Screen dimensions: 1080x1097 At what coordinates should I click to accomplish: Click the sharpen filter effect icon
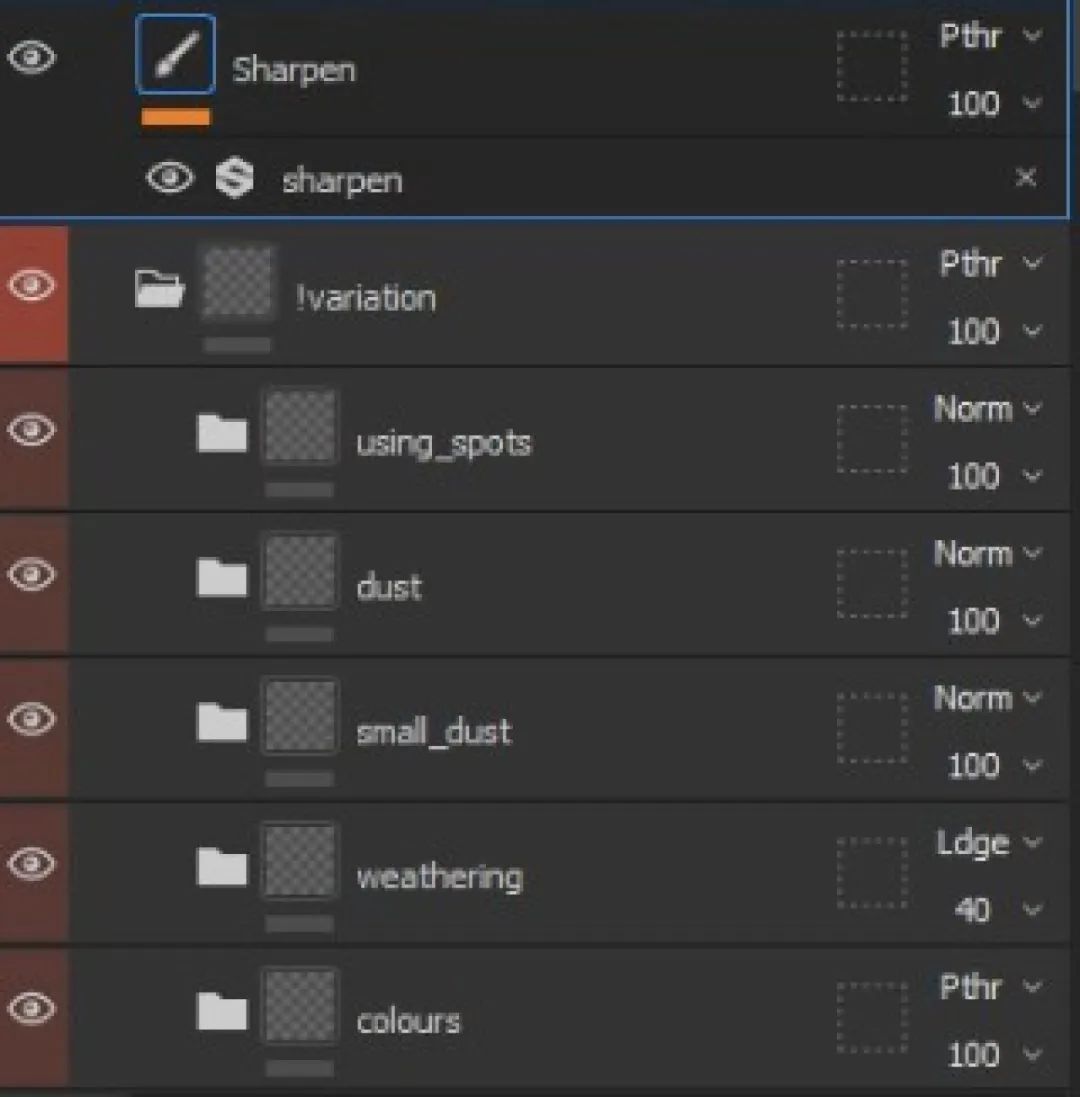(234, 179)
